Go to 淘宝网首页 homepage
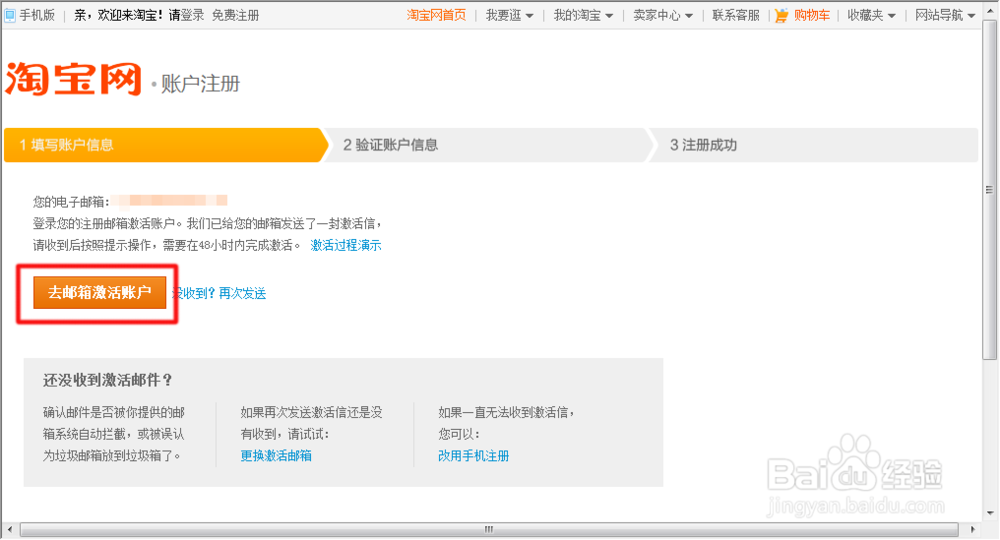The width and height of the screenshot is (1000, 540). 436,15
